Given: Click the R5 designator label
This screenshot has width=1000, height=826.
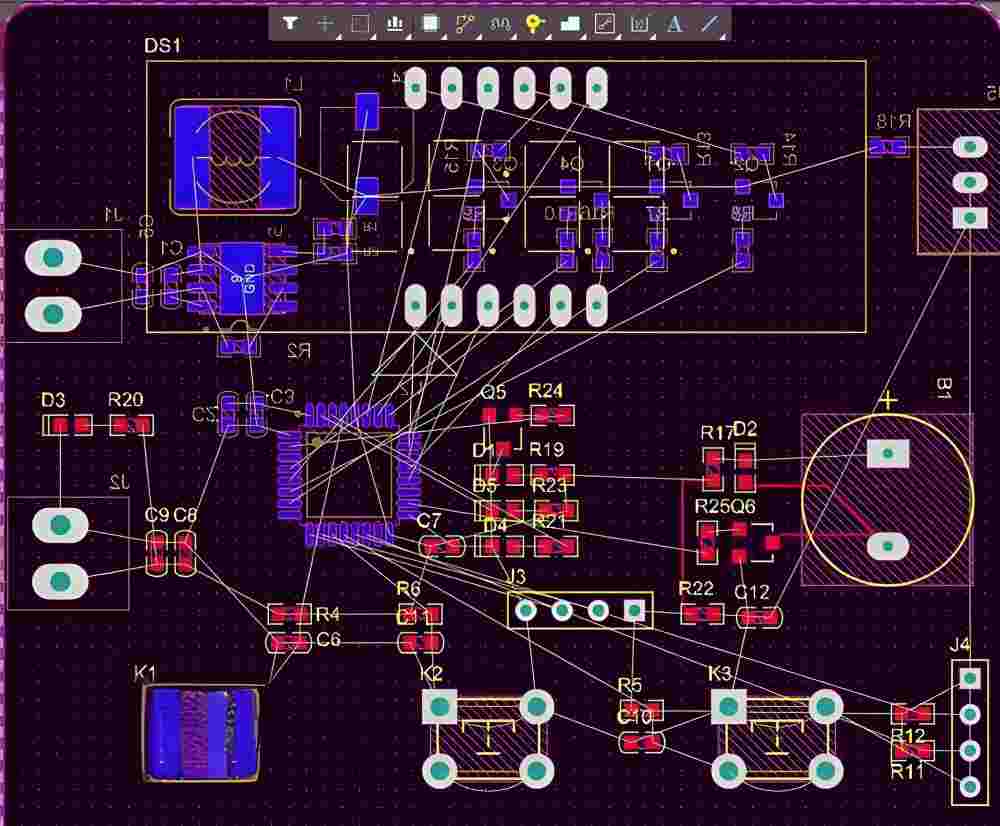Looking at the screenshot, I should 629,685.
